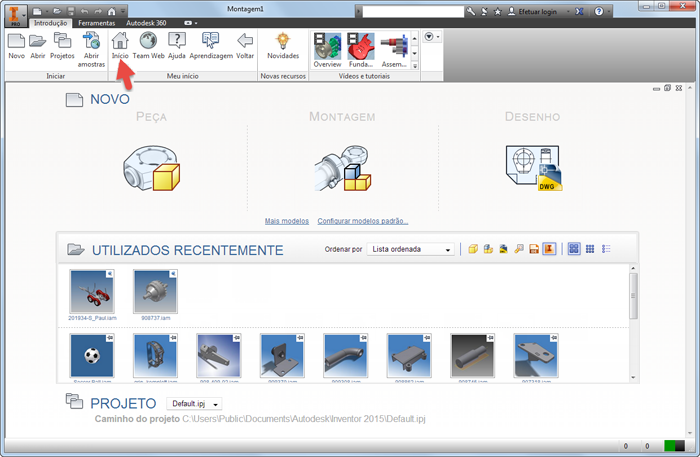Click the search key/wrench icon

coord(471,12)
